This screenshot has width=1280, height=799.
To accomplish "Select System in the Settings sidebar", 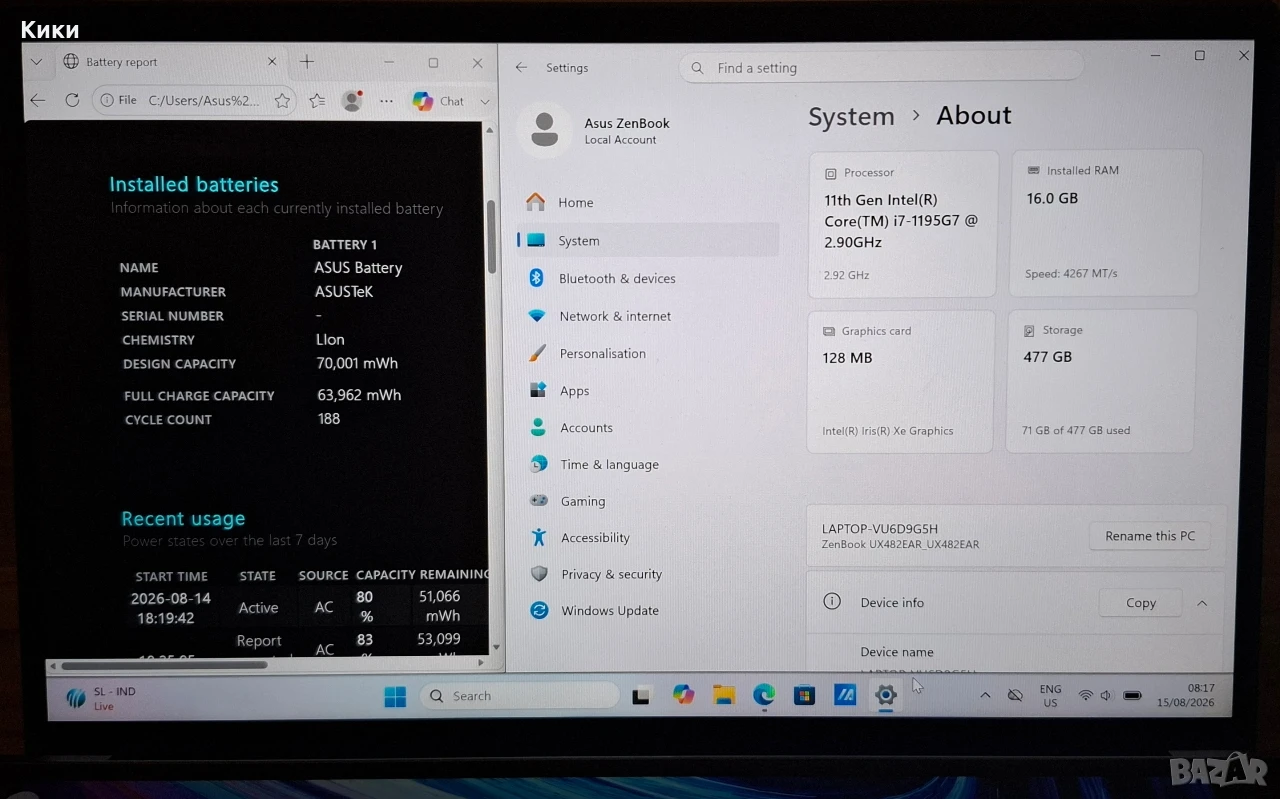I will pos(647,240).
